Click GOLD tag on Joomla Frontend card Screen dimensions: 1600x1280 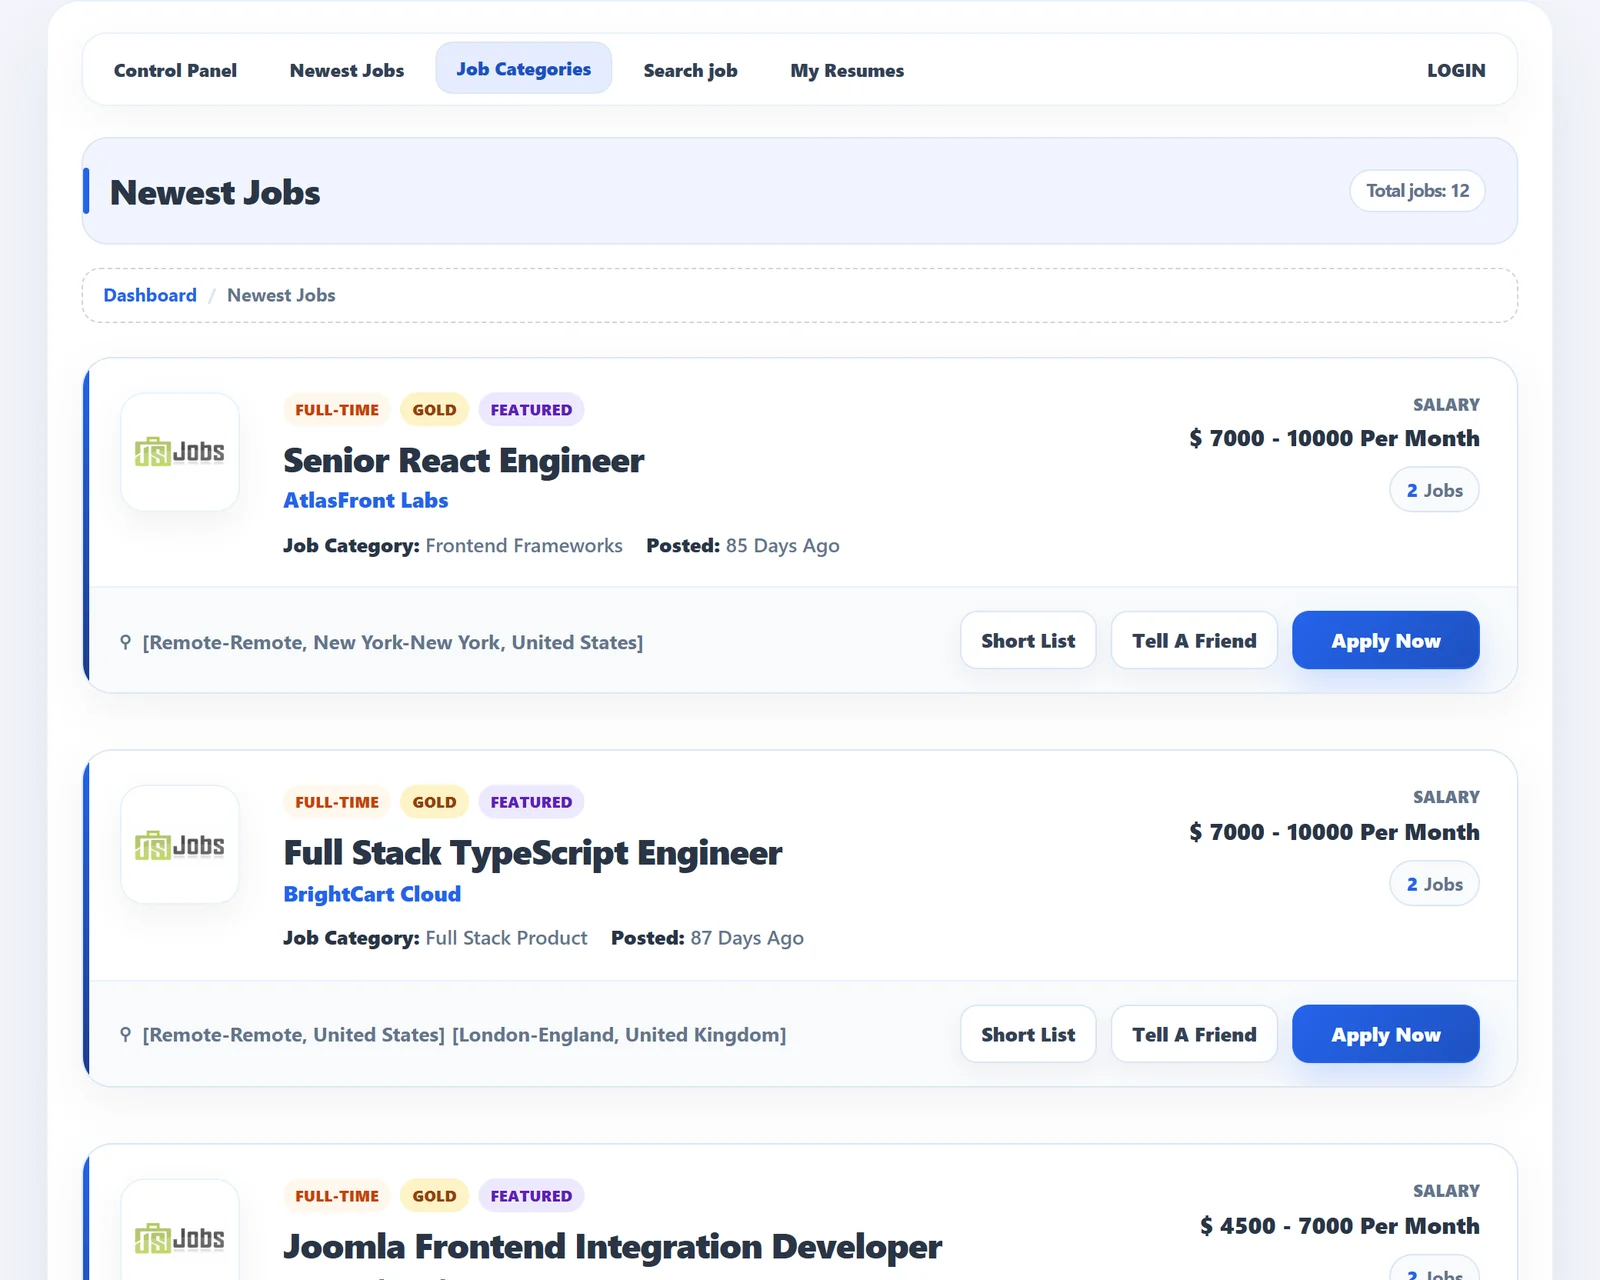pyautogui.click(x=434, y=1196)
